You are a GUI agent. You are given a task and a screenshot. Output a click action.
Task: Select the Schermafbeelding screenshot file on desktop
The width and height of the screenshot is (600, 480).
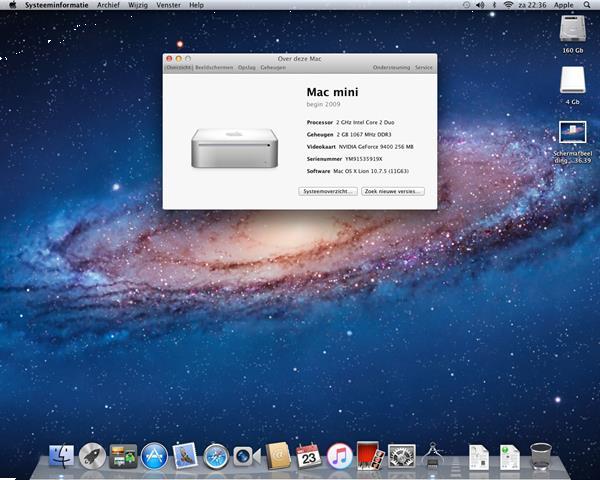pyautogui.click(x=572, y=132)
